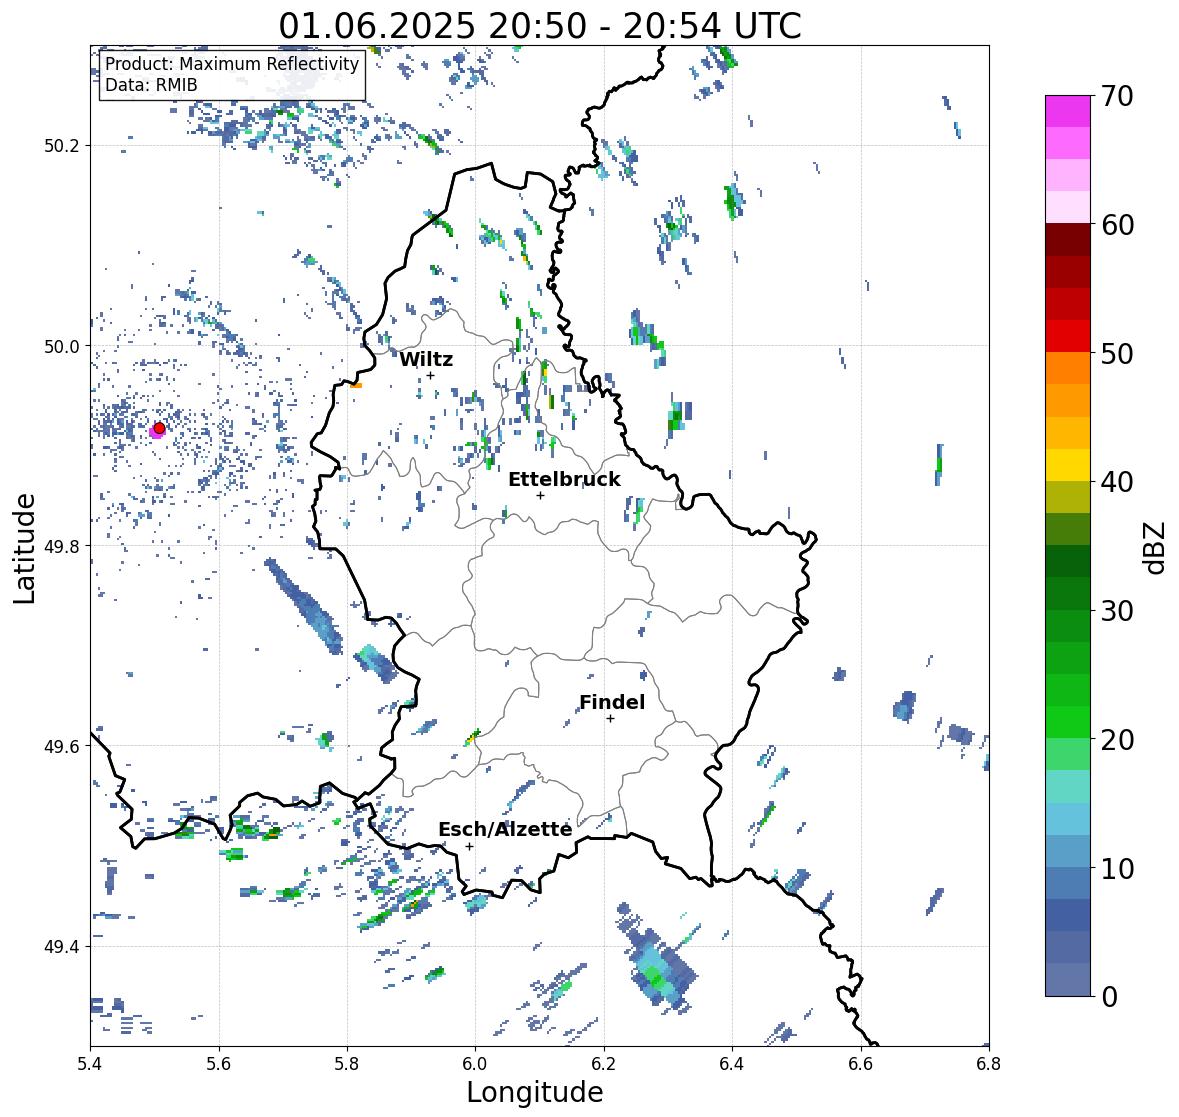Click the 10 value on the colorbar
Screen dimensions: 1179x1117
1117,869
